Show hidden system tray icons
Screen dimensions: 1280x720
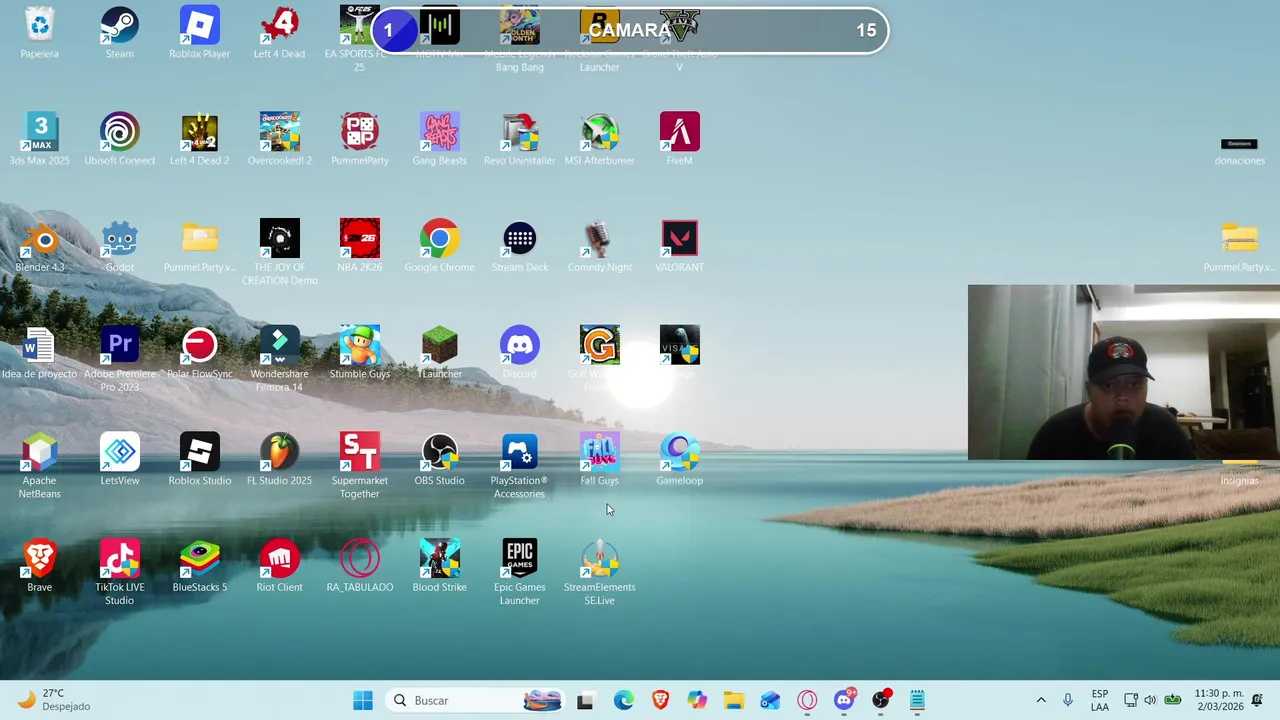[1041, 701]
